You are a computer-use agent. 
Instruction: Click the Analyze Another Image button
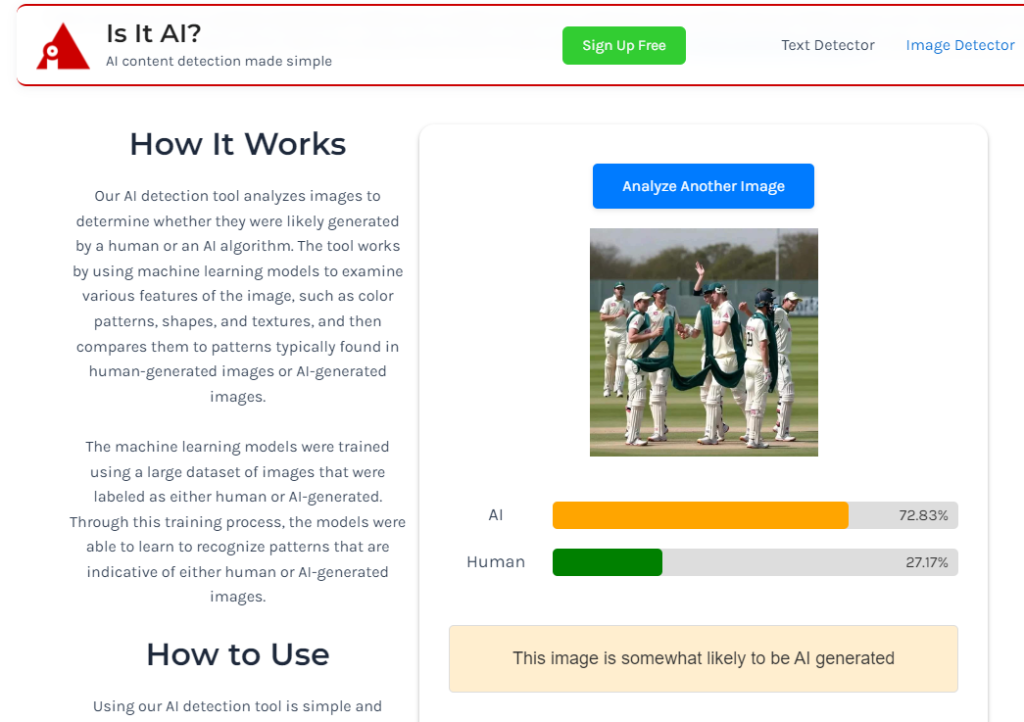click(703, 186)
